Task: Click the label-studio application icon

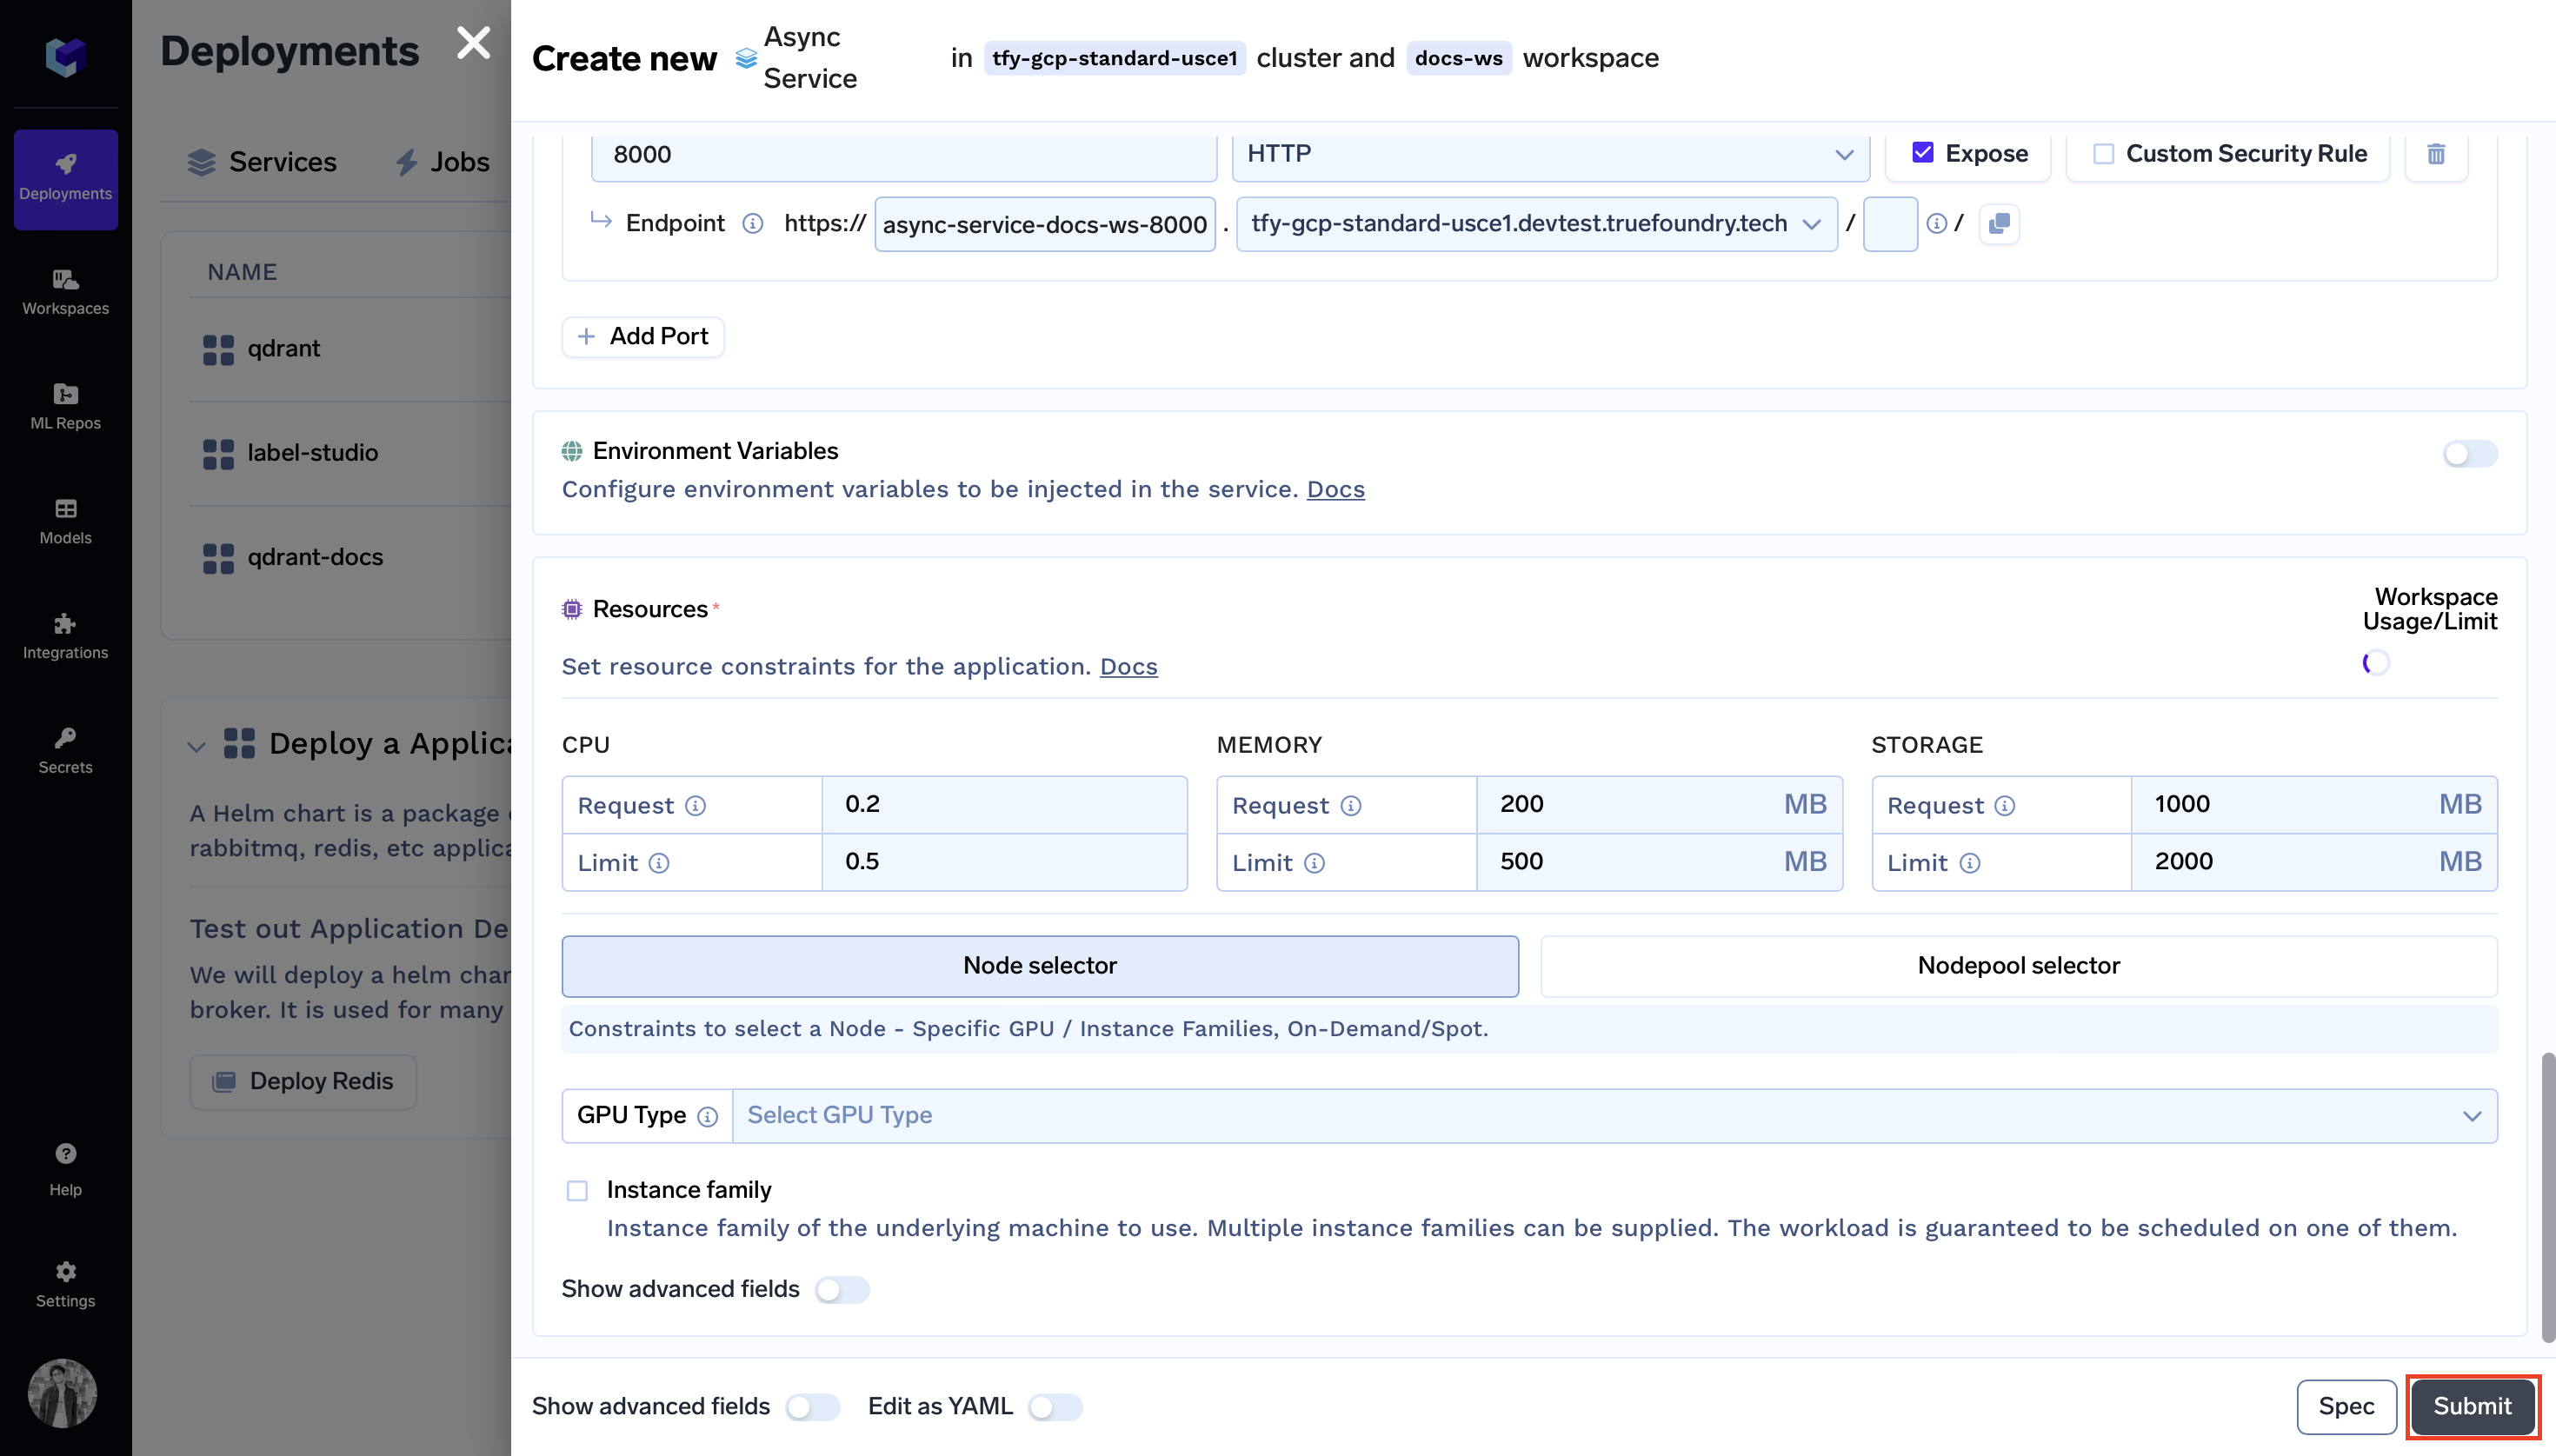Action: point(218,454)
